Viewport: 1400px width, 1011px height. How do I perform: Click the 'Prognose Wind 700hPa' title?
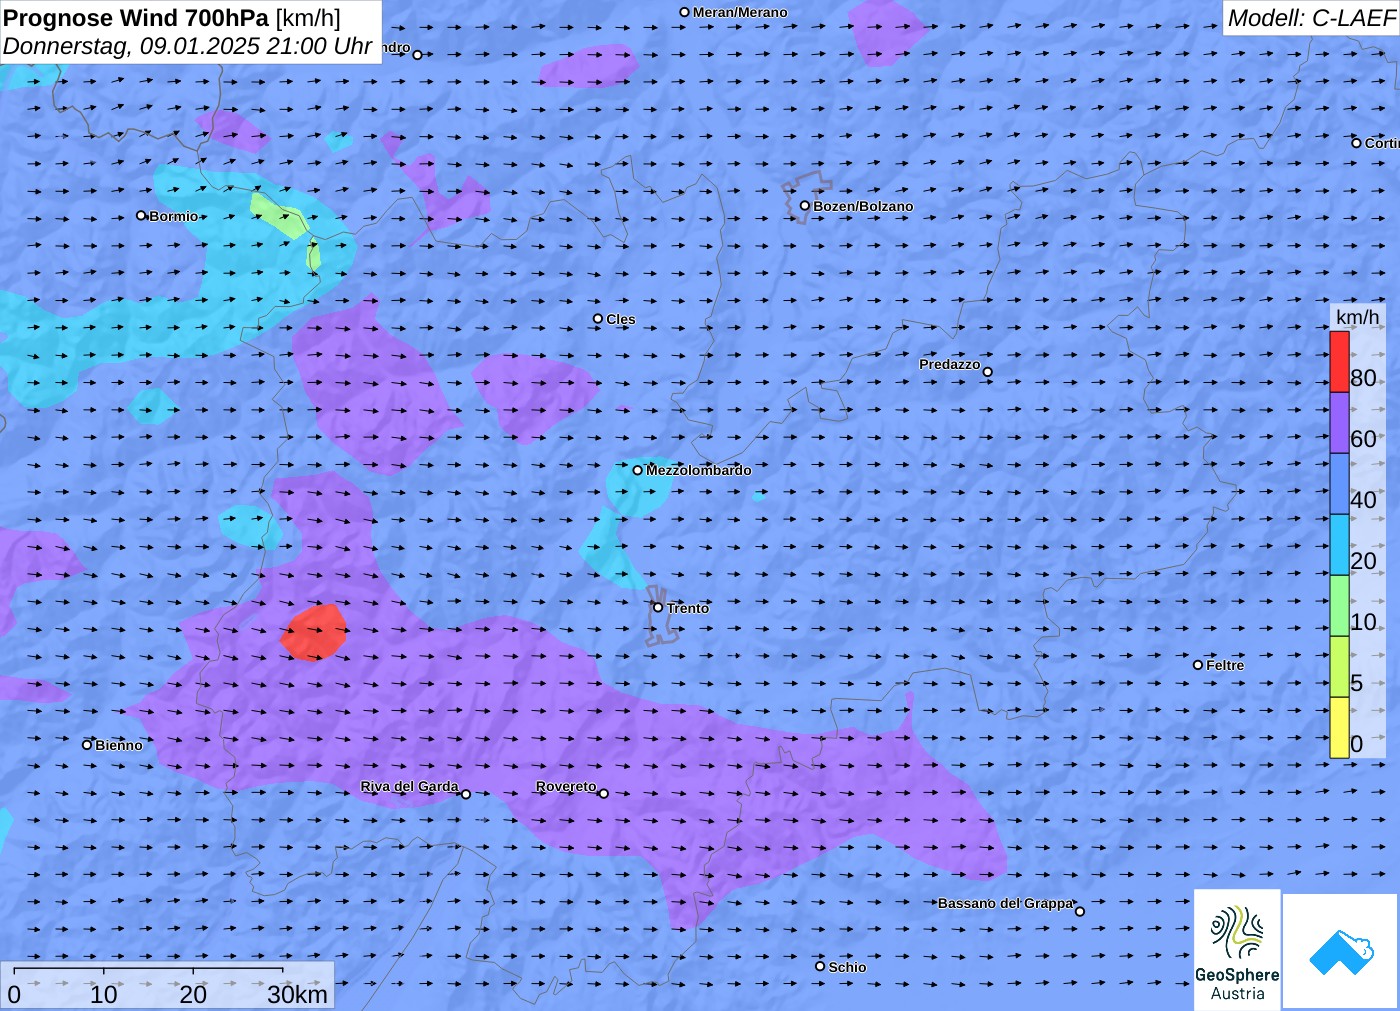[x=136, y=18]
